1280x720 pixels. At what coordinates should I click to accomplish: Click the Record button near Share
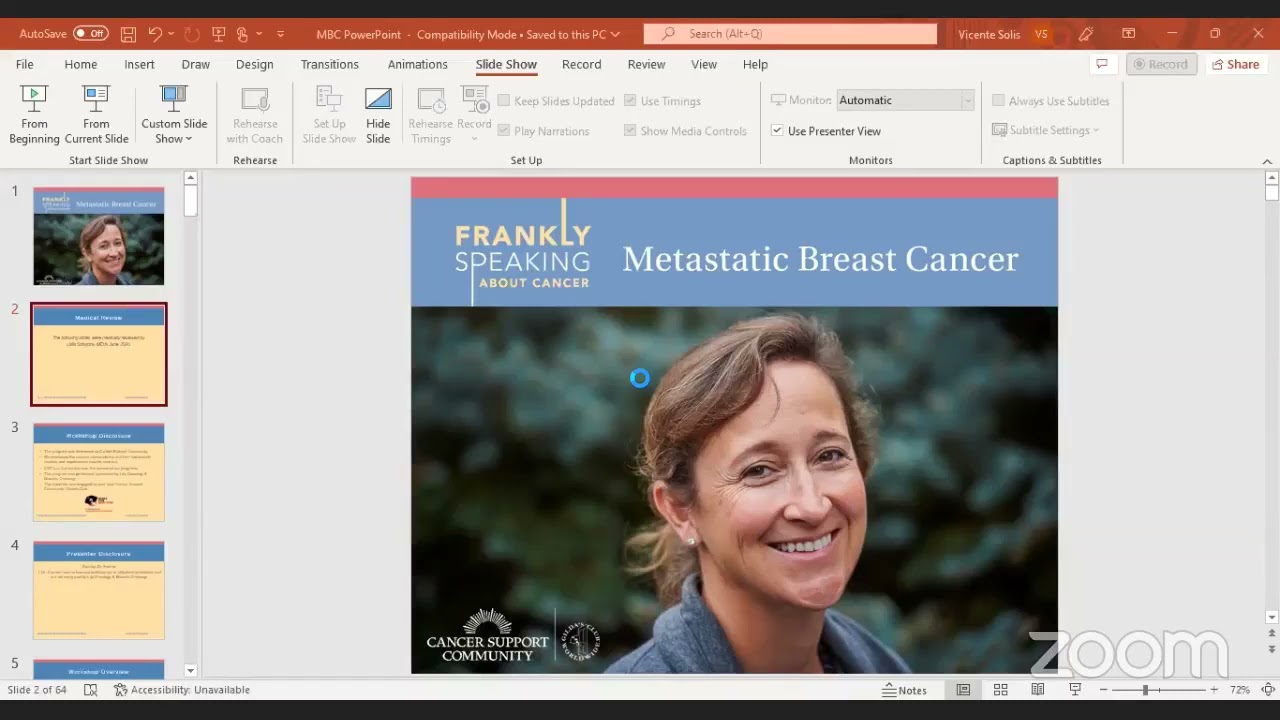coord(1159,64)
